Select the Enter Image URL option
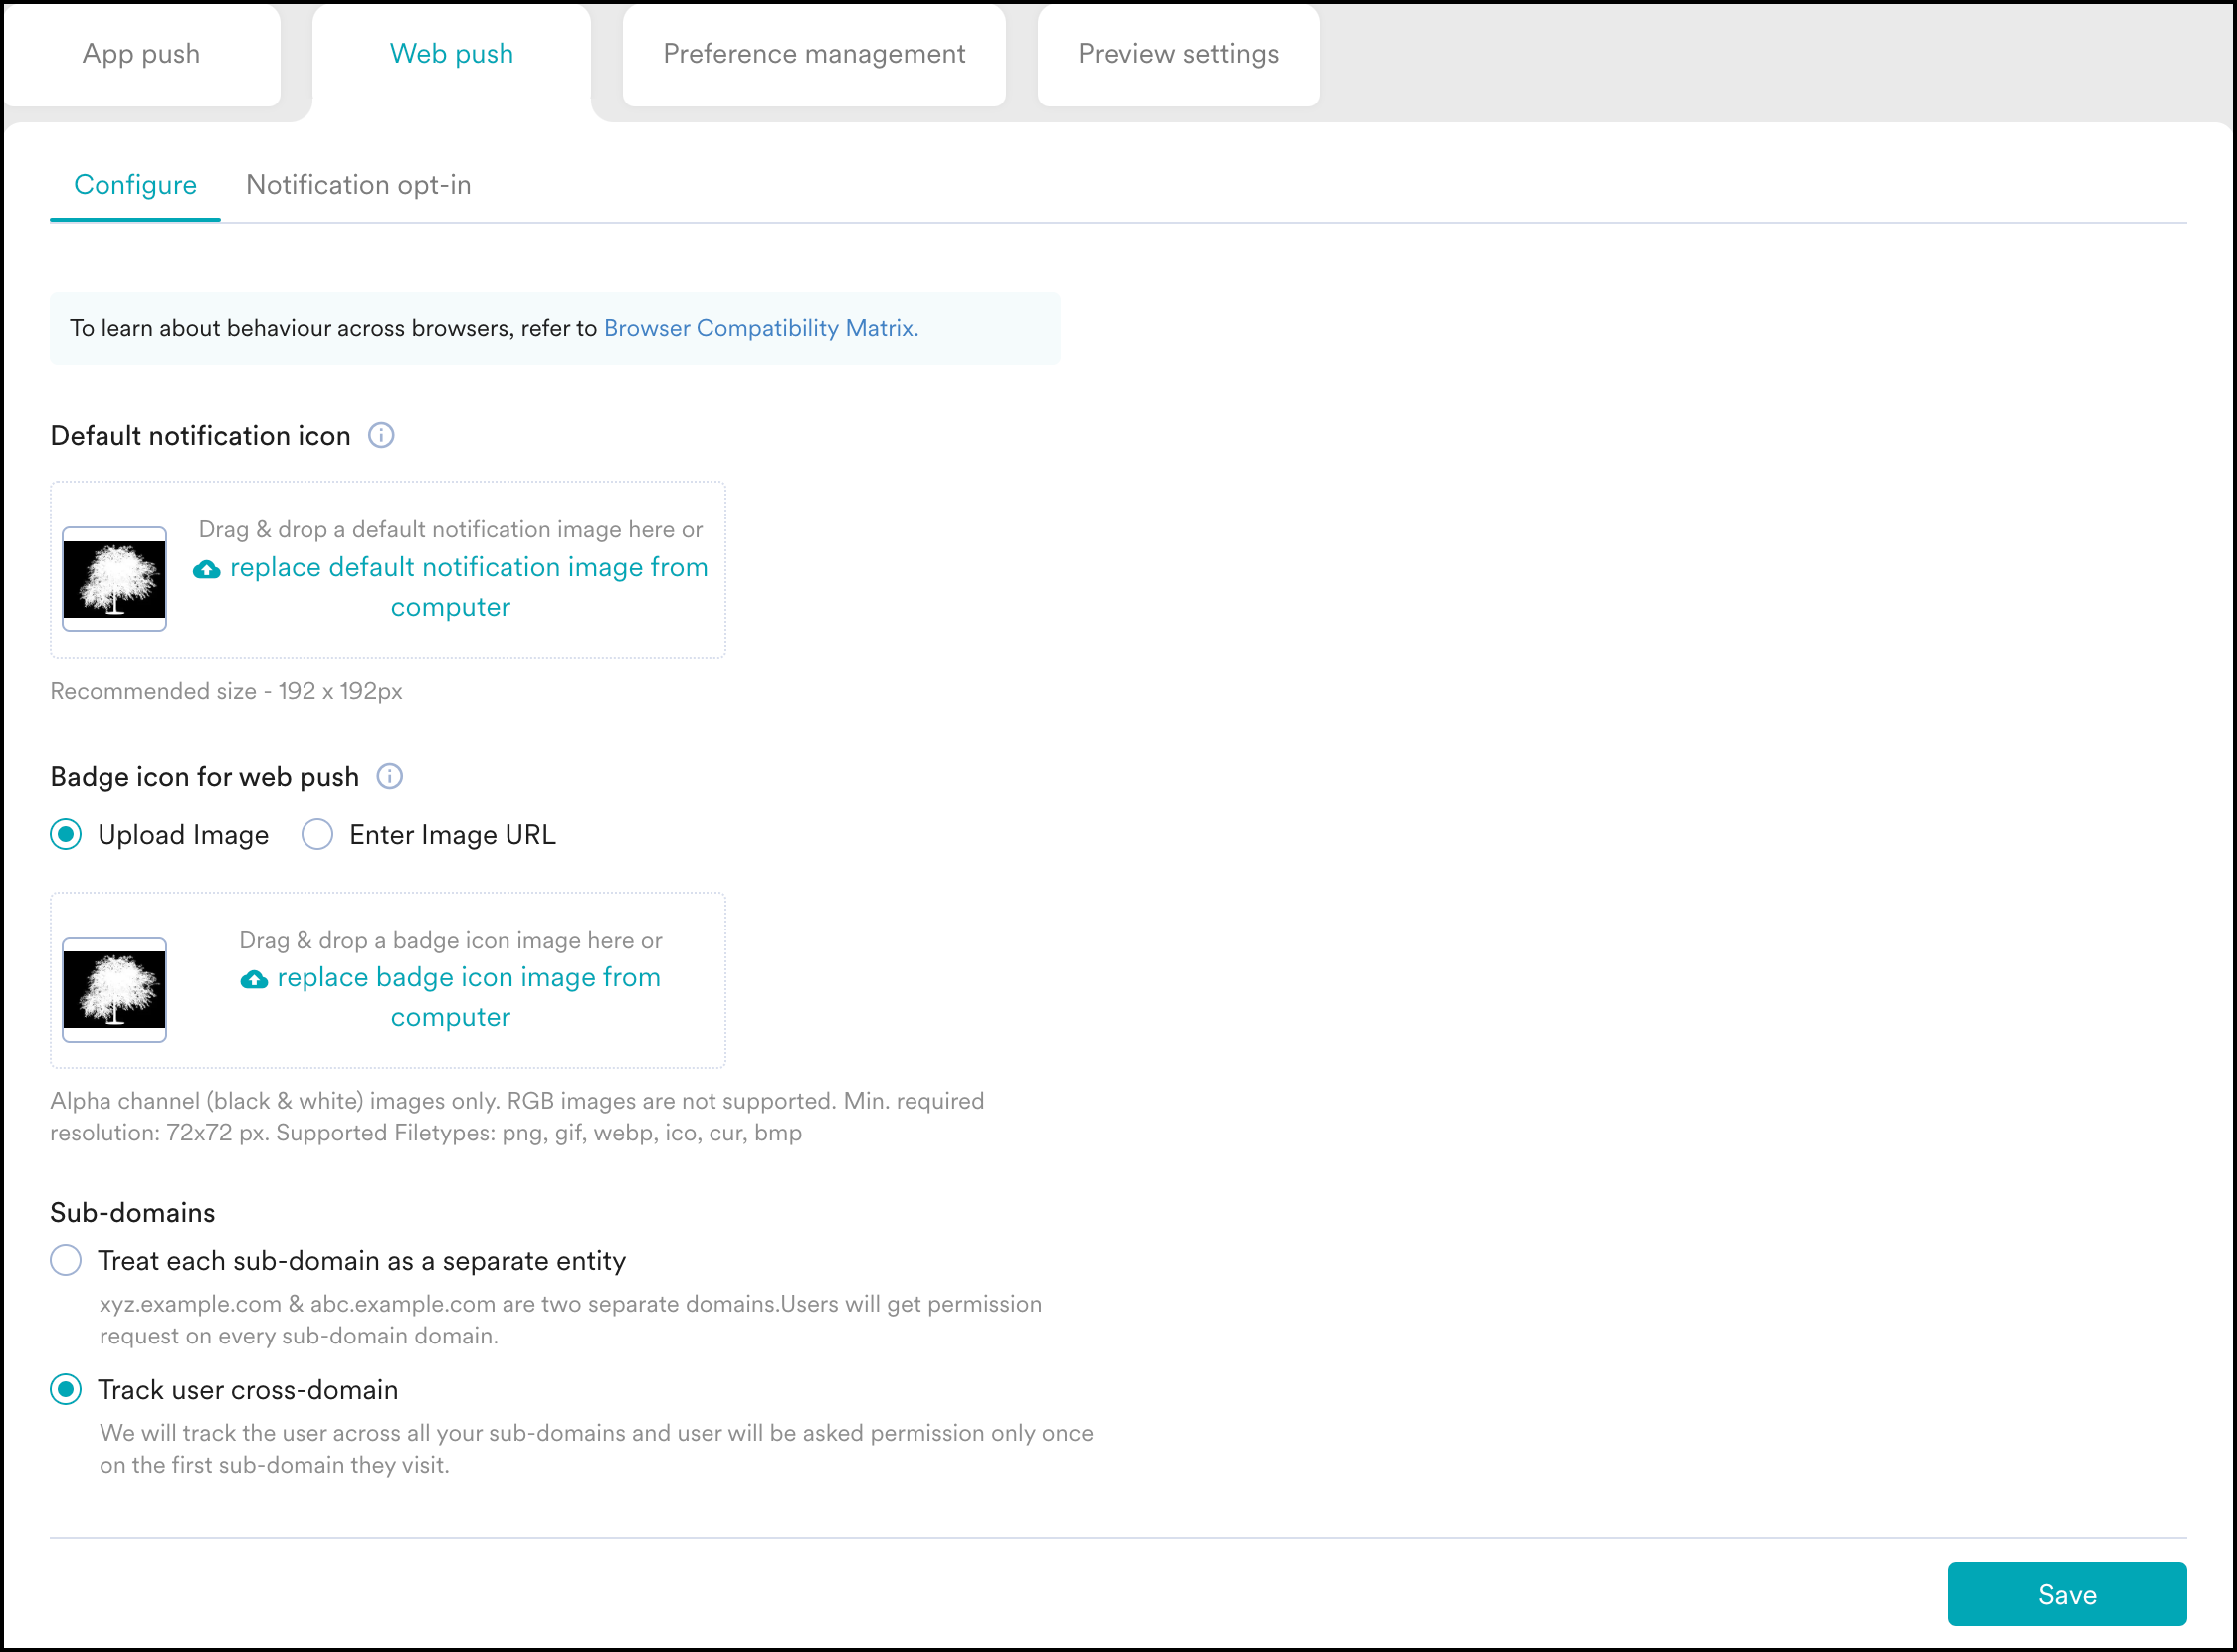 tap(318, 834)
